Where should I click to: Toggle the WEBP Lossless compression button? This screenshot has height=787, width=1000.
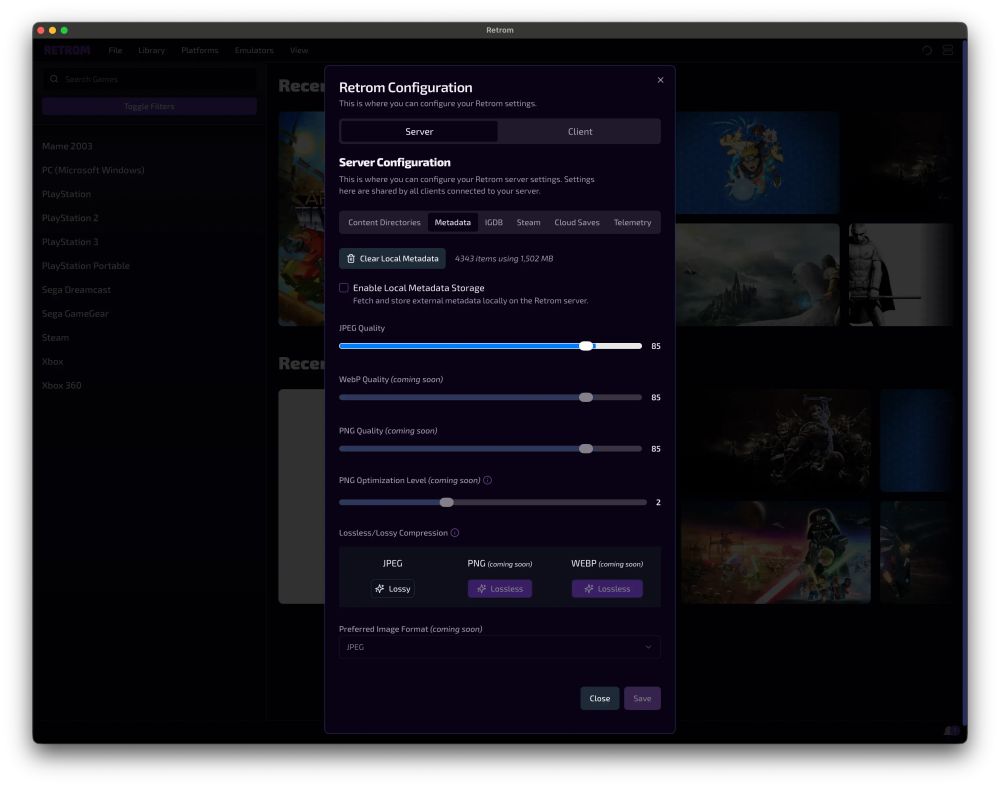click(x=607, y=589)
